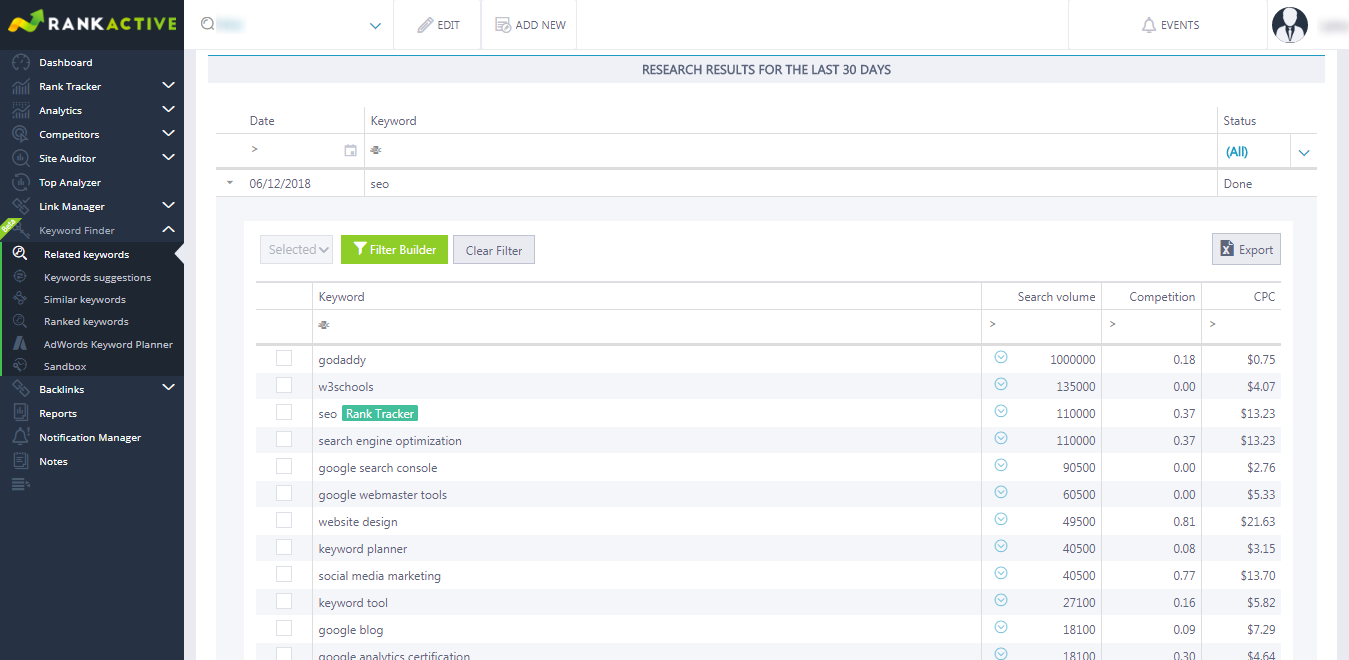Click the AdWords Keyword Planner icon
Image resolution: width=1349 pixels, height=660 pixels.
pos(20,344)
